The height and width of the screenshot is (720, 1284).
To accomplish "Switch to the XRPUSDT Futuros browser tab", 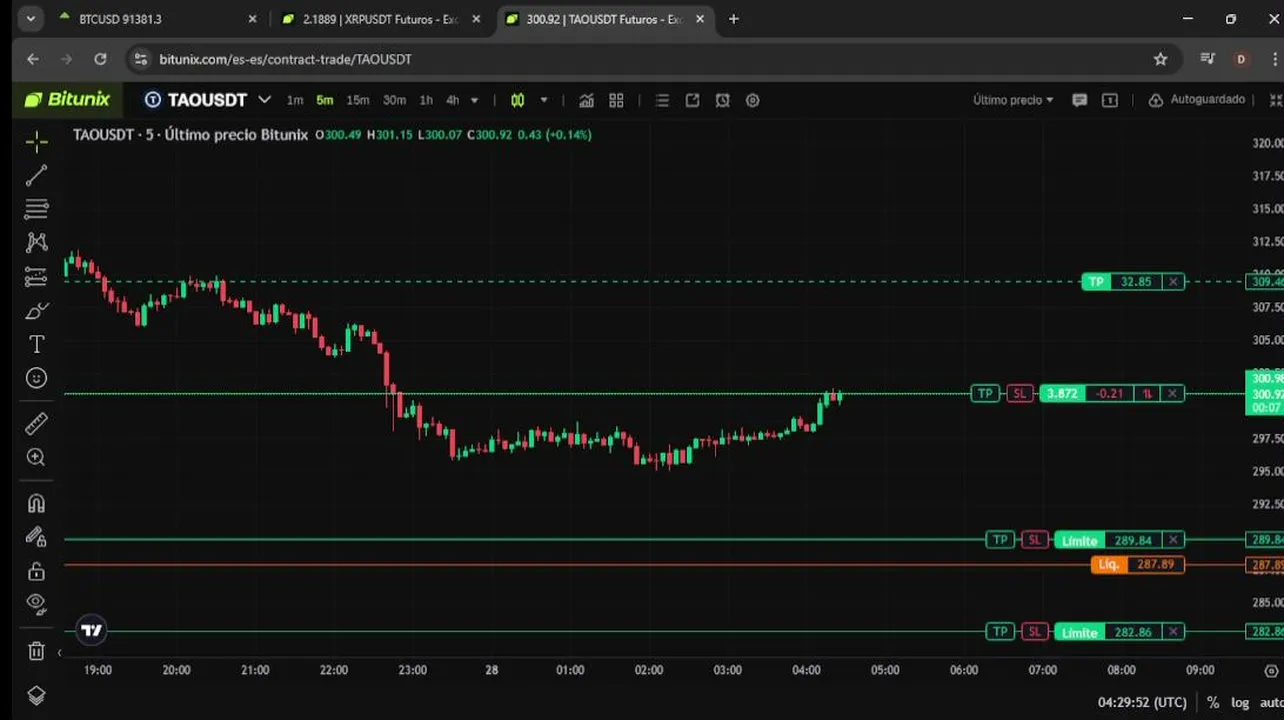I will click(380, 19).
